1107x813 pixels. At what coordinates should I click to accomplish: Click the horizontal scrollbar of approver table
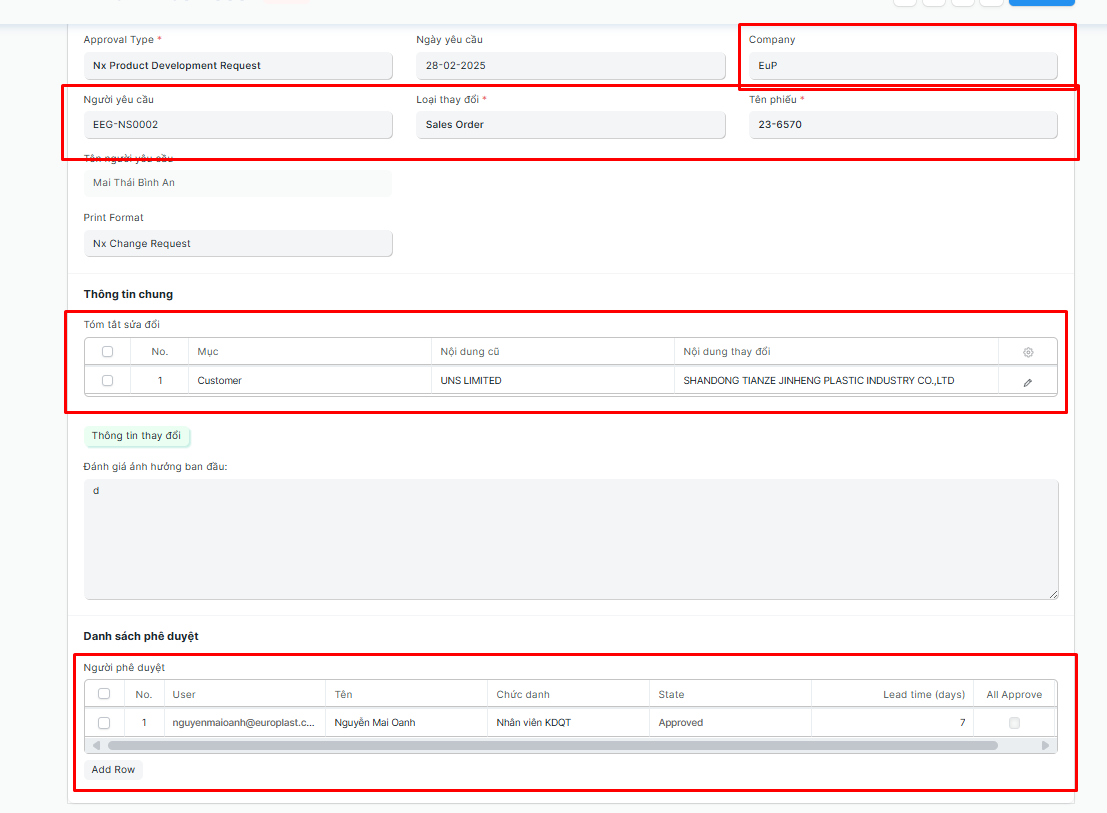click(x=552, y=745)
